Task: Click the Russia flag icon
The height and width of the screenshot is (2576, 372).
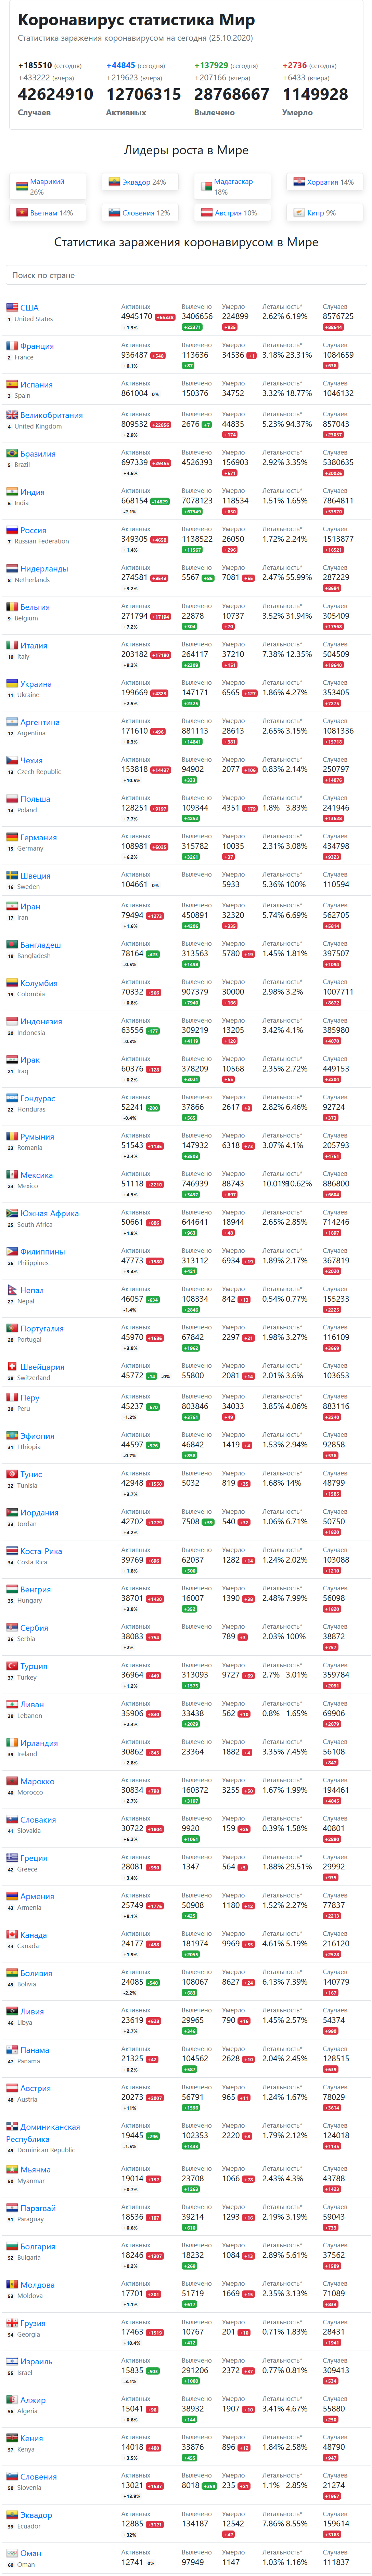Action: [x=12, y=530]
